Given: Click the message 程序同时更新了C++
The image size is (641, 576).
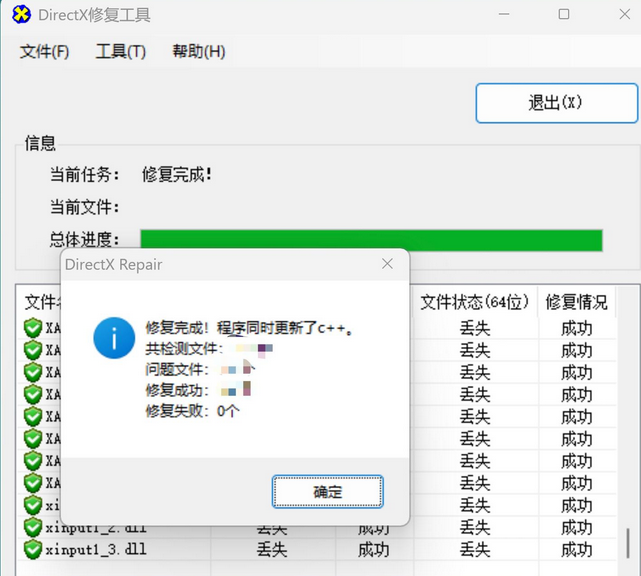Looking at the screenshot, I should pos(285,328).
